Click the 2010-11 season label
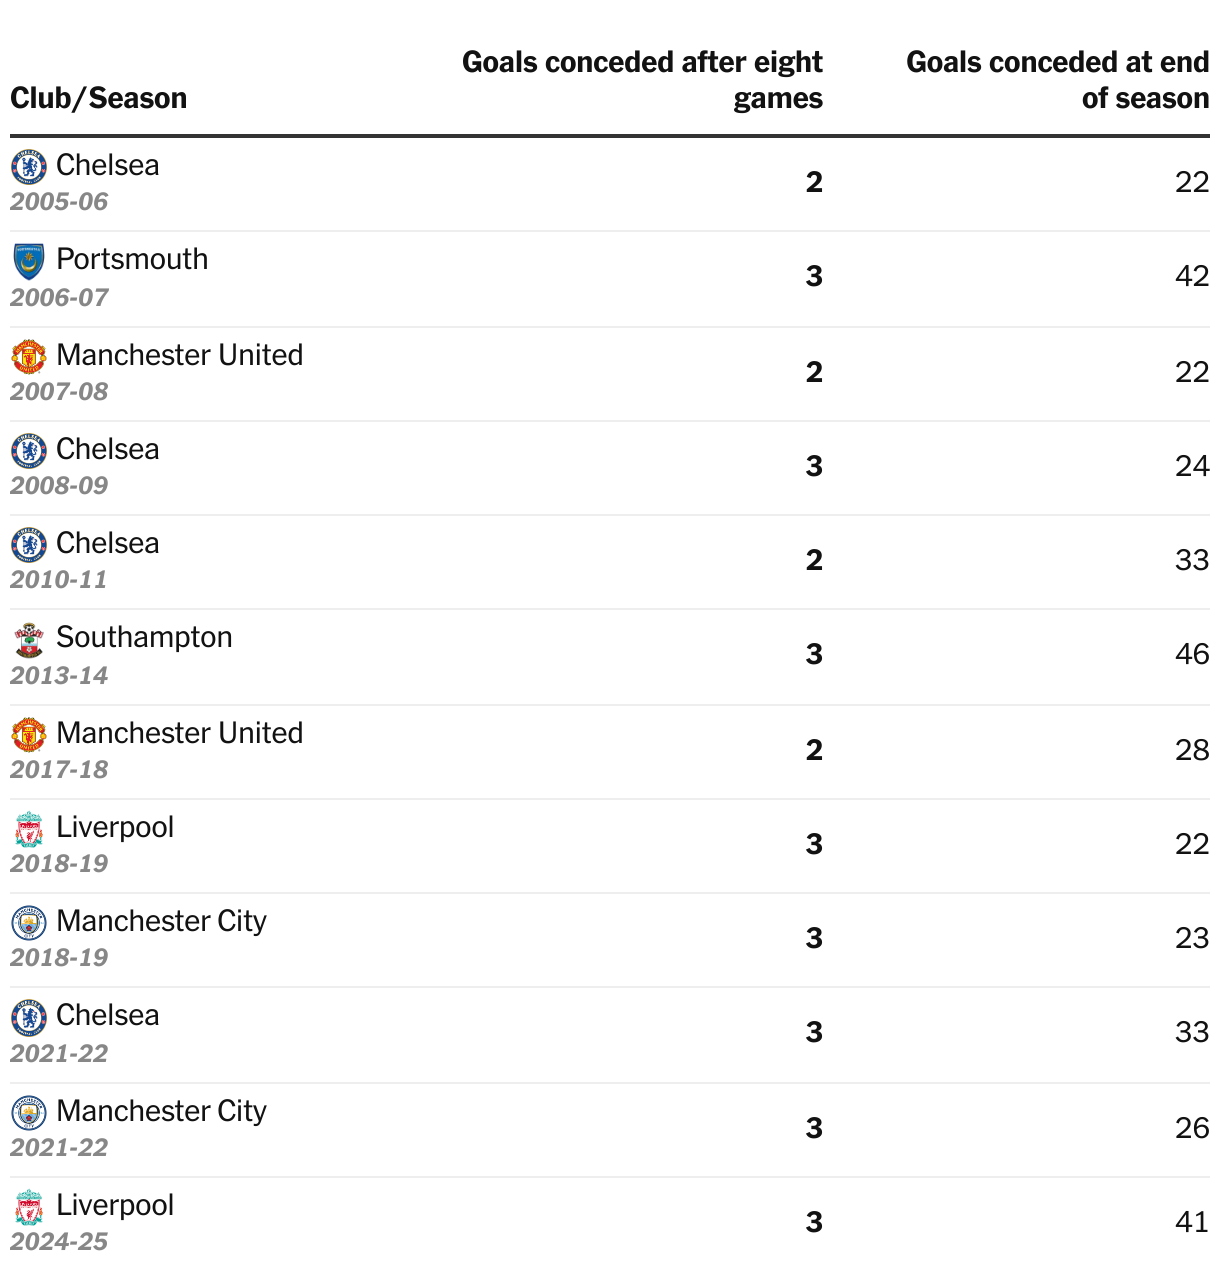This screenshot has width=1220, height=1280. point(59,580)
